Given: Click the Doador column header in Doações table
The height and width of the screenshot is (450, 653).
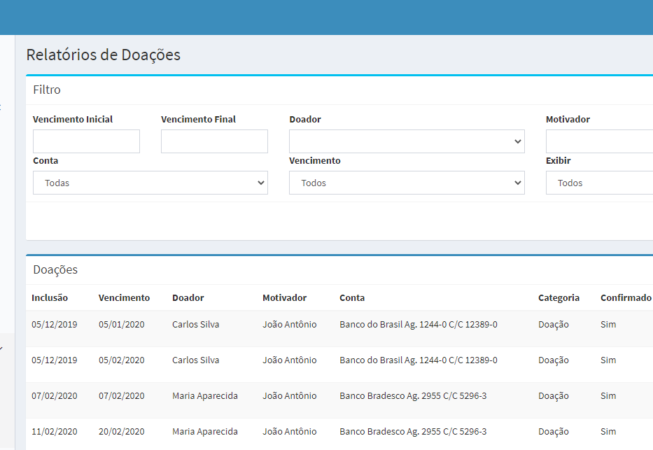Looking at the screenshot, I should pyautogui.click(x=188, y=298).
